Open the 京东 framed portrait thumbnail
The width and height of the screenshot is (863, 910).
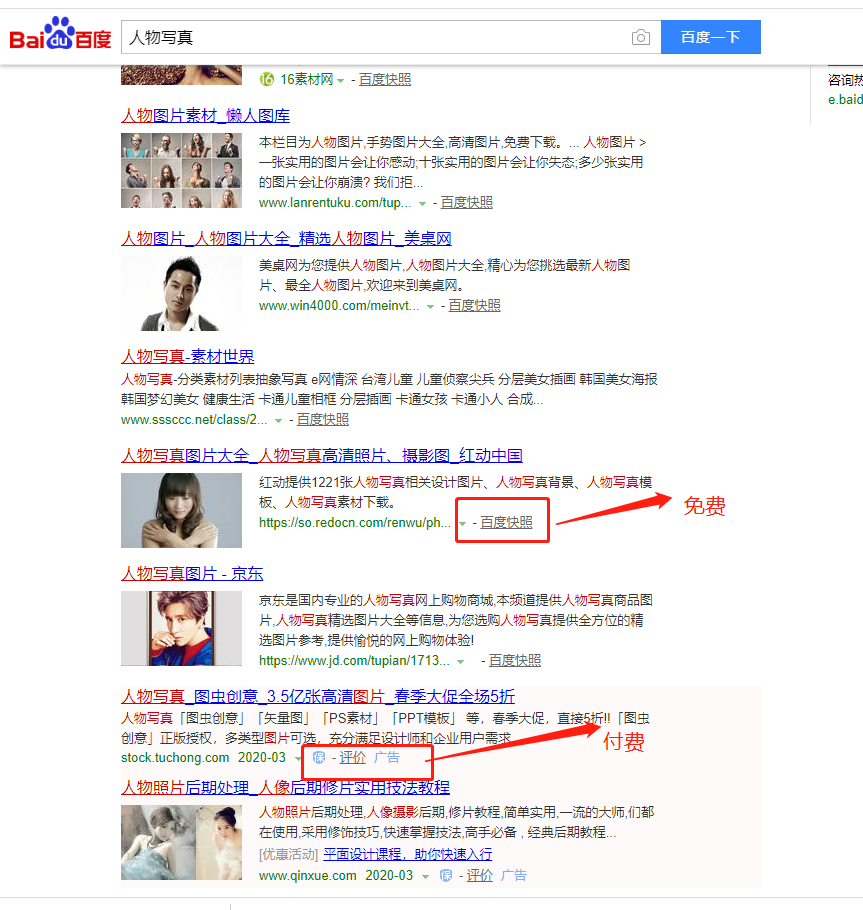tap(181, 628)
